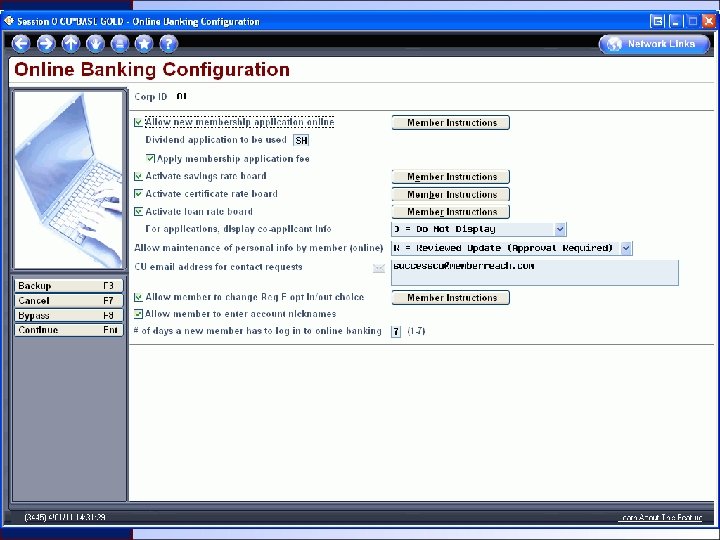The image size is (720, 540).
Task: Toggle Allow member to enter account nicknames
Action: coord(138,314)
